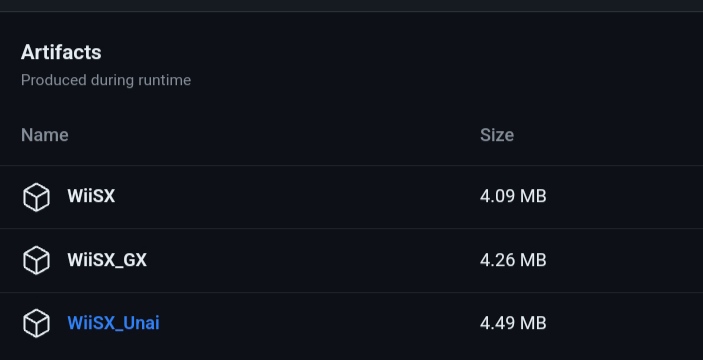Click the 4.09 MB size value

click(x=513, y=196)
